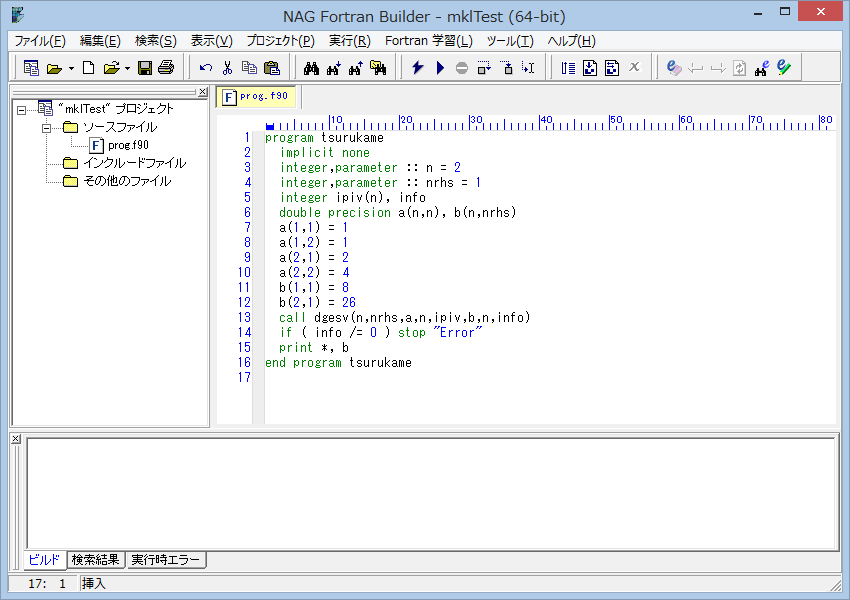Click the Find in Files folder-binoculars icon
Image resolution: width=850 pixels, height=600 pixels.
coord(377,68)
